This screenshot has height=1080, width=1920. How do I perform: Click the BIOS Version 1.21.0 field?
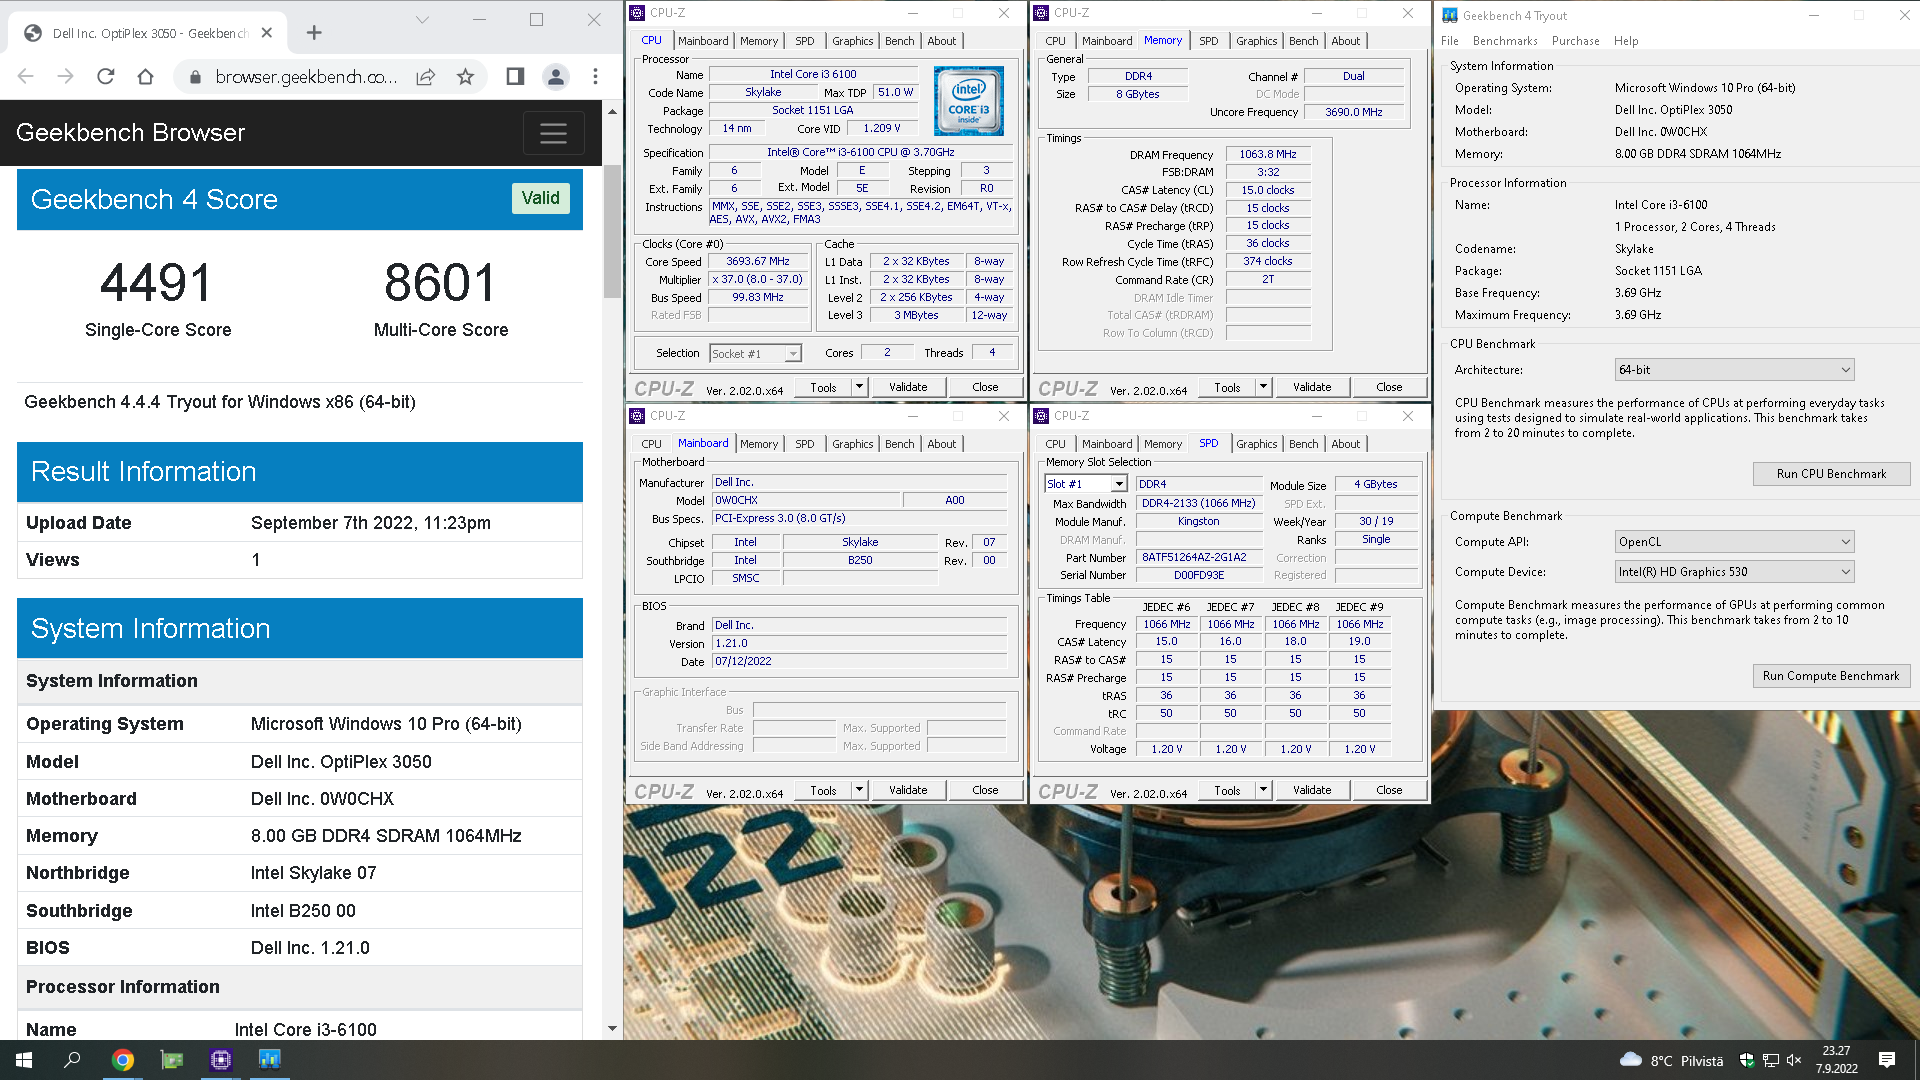[859, 643]
